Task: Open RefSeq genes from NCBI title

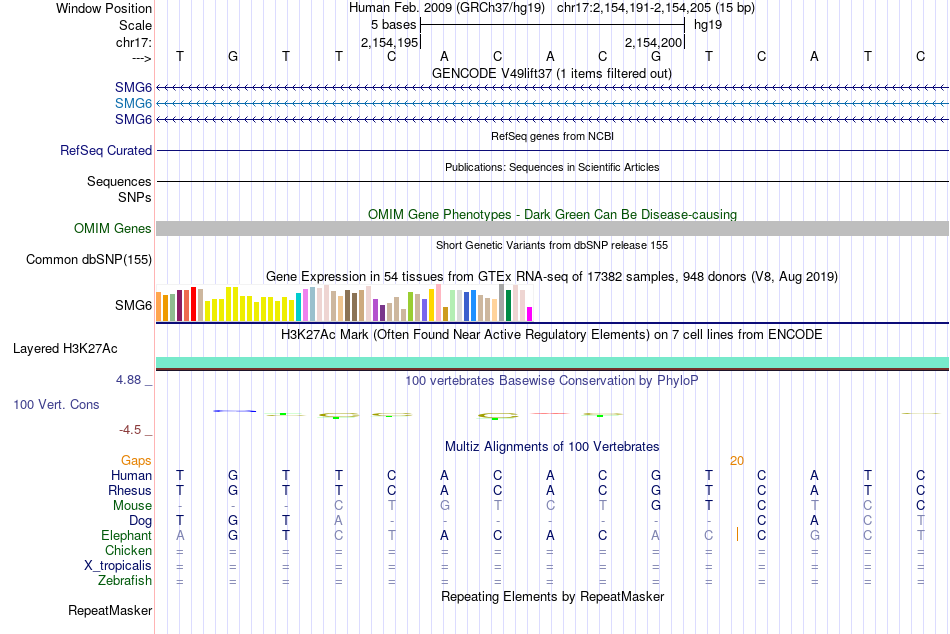Action: (x=552, y=136)
